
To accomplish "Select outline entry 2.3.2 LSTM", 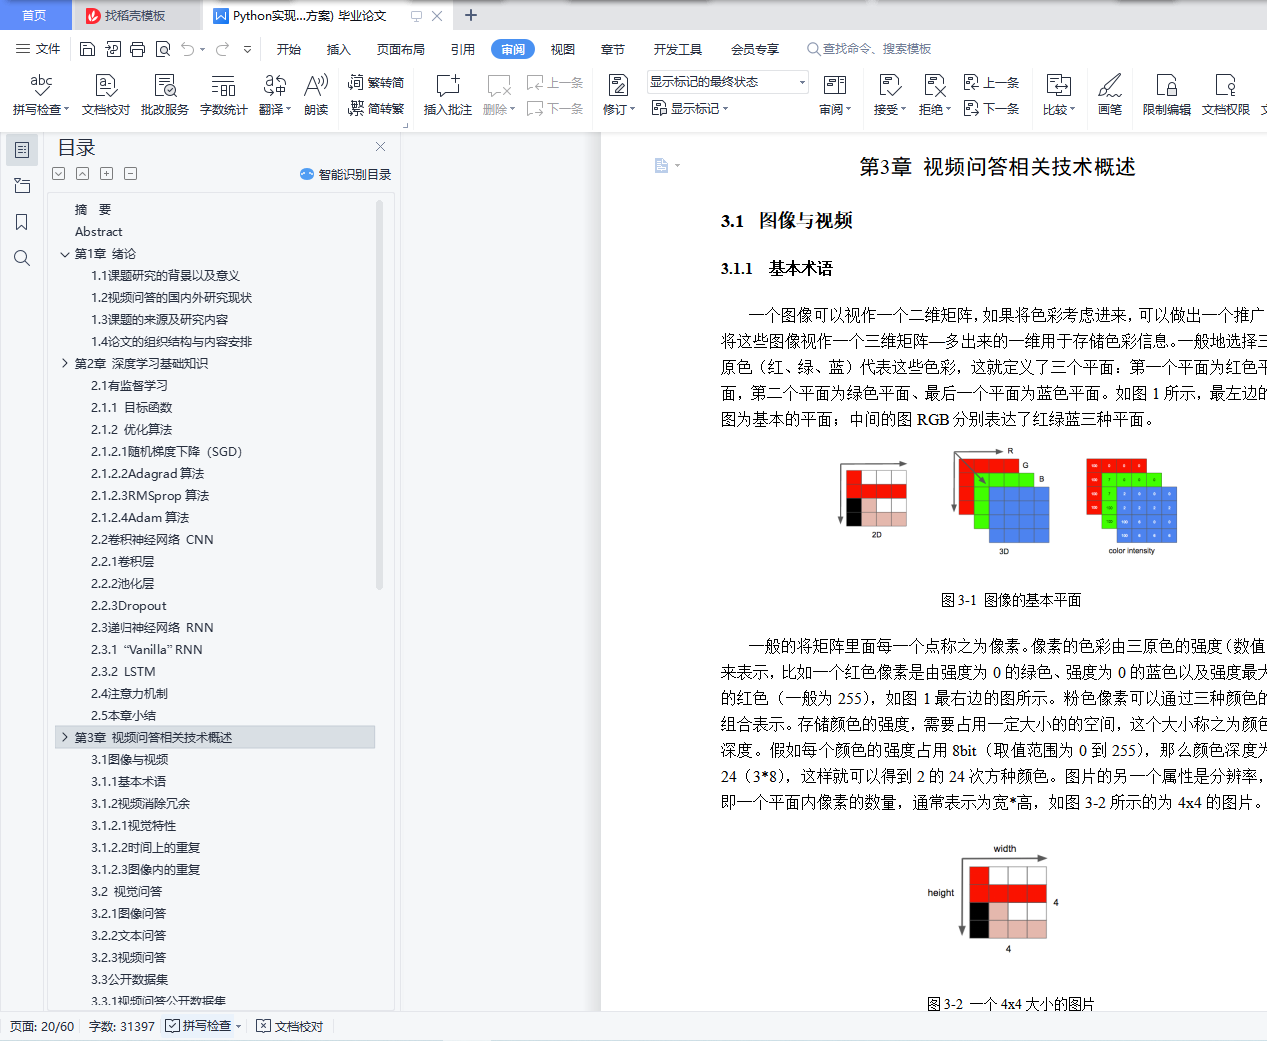I will pyautogui.click(x=123, y=672).
